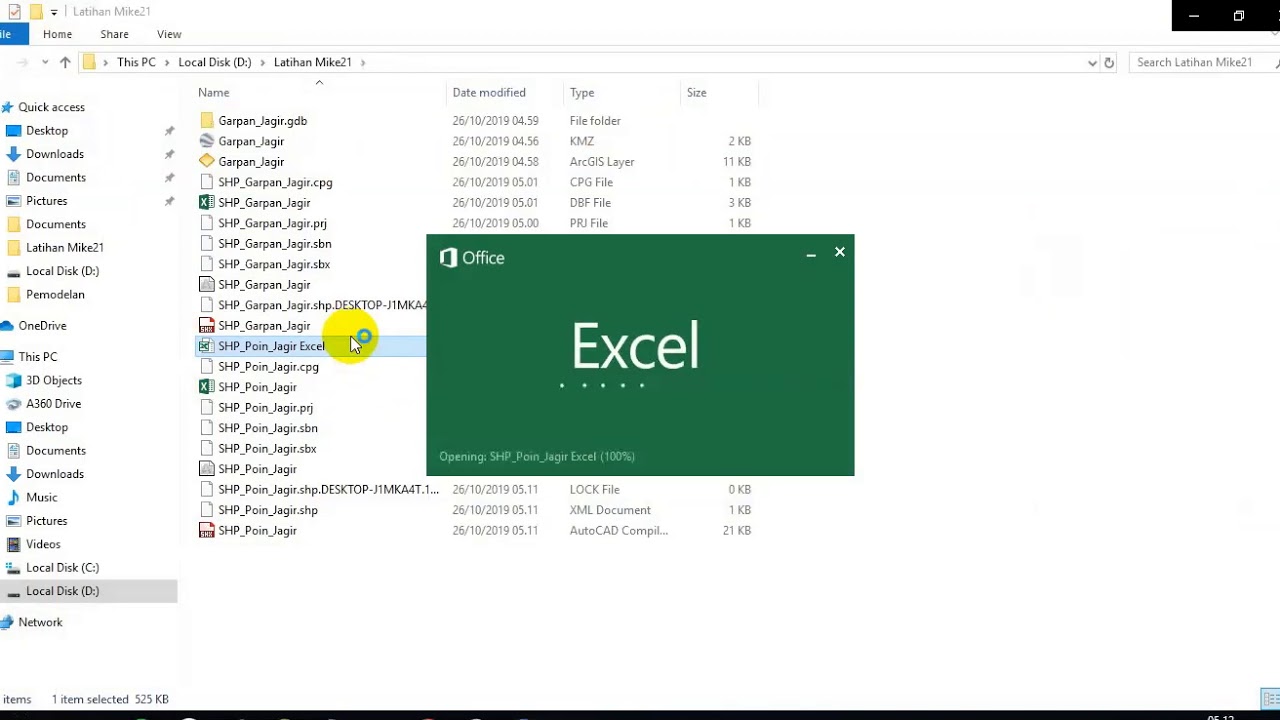Select the SHP_Garpan_Jagir.shp.DESKTOP lock file
Viewport: 1280px width, 720px height.
(x=322, y=305)
